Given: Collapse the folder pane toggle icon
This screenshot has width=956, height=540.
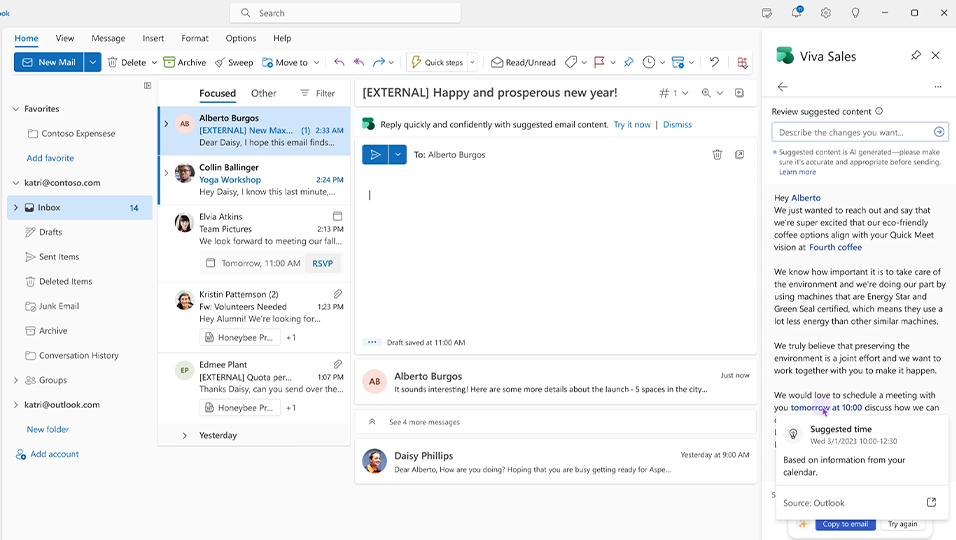Looking at the screenshot, I should point(148,86).
